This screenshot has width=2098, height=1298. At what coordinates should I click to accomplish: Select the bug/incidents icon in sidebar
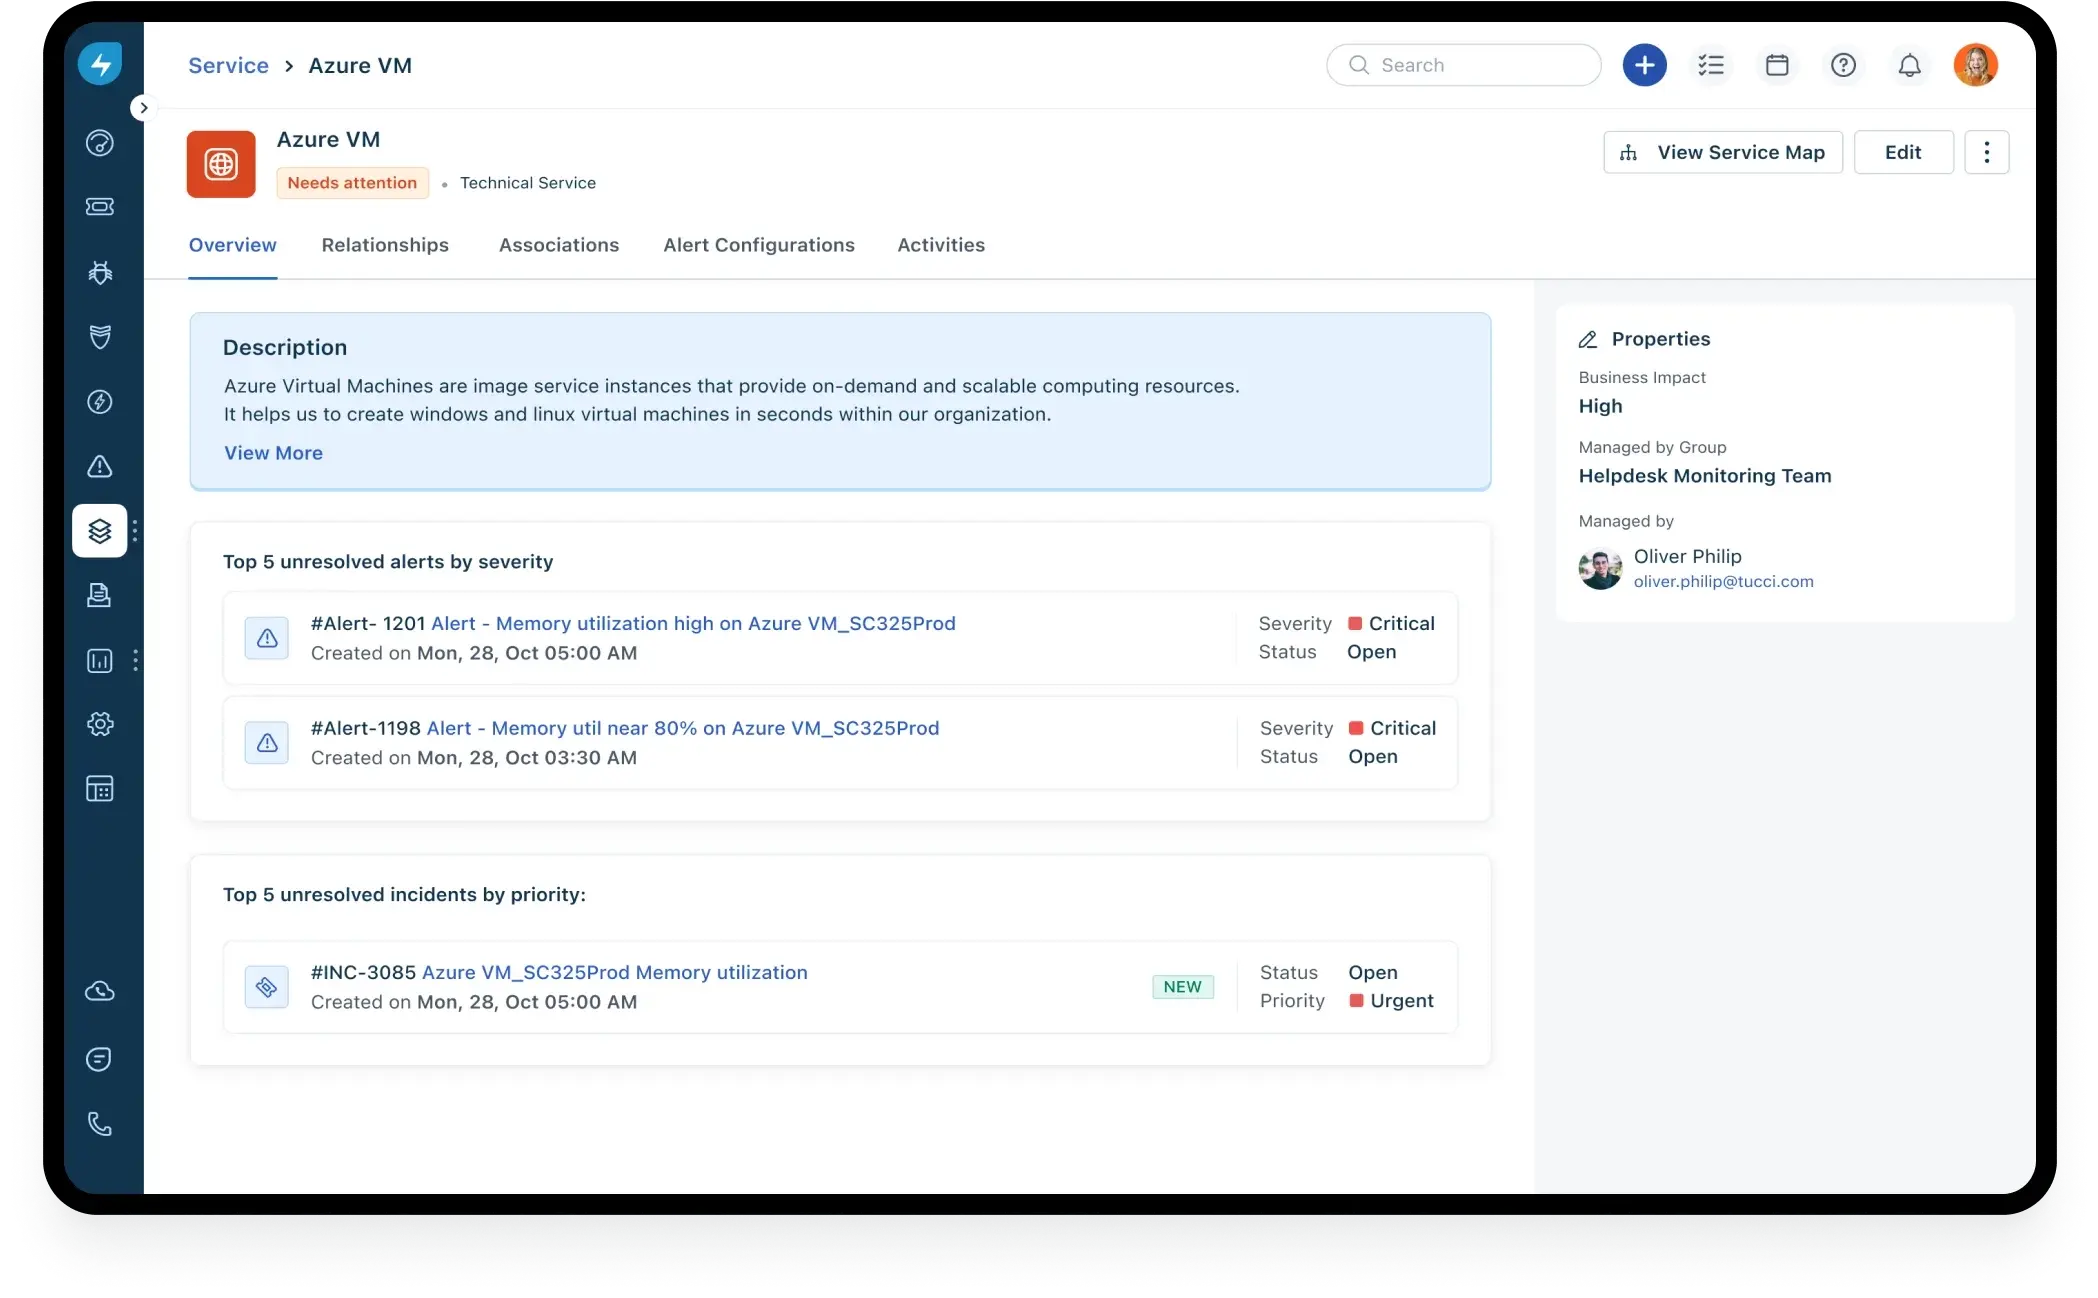tap(100, 273)
